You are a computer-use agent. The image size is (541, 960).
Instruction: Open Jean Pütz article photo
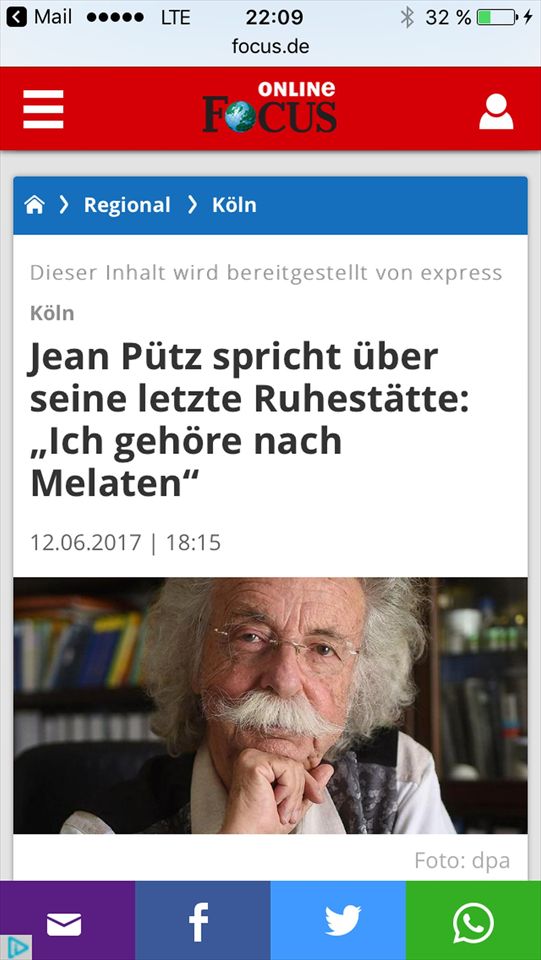(x=270, y=705)
